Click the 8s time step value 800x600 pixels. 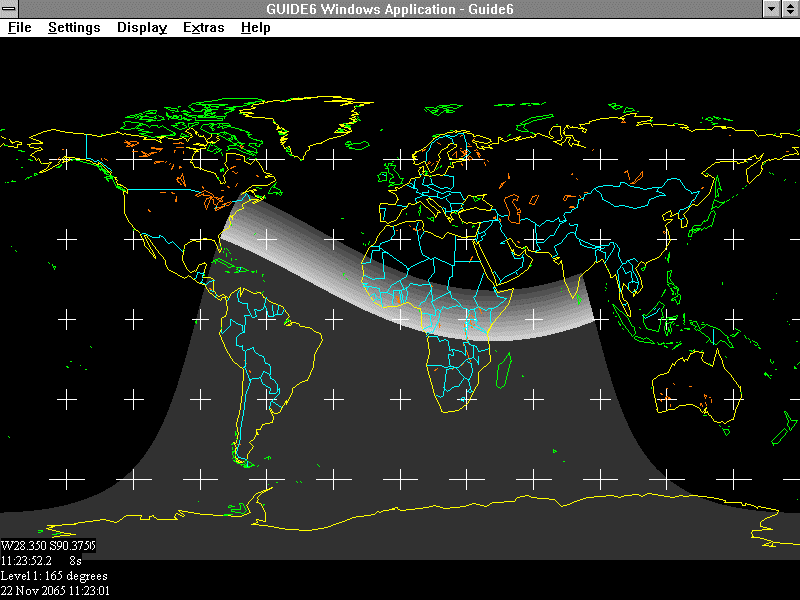[75, 561]
